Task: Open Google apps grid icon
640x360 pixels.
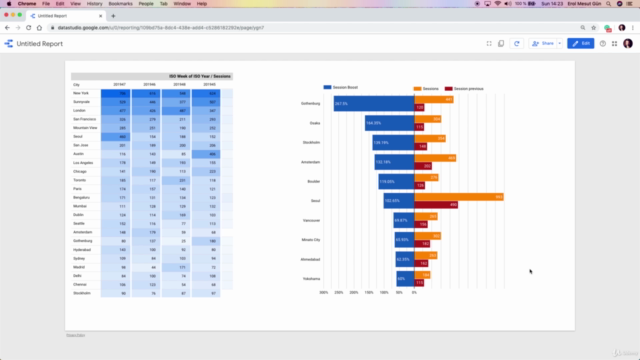Action: tap(614, 44)
